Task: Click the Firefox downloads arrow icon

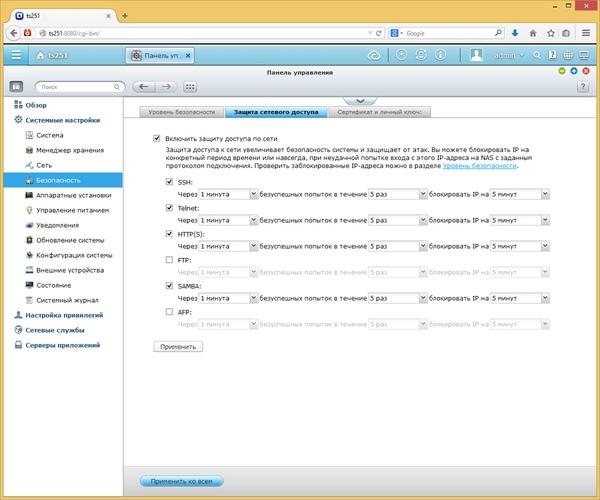Action: tap(515, 33)
